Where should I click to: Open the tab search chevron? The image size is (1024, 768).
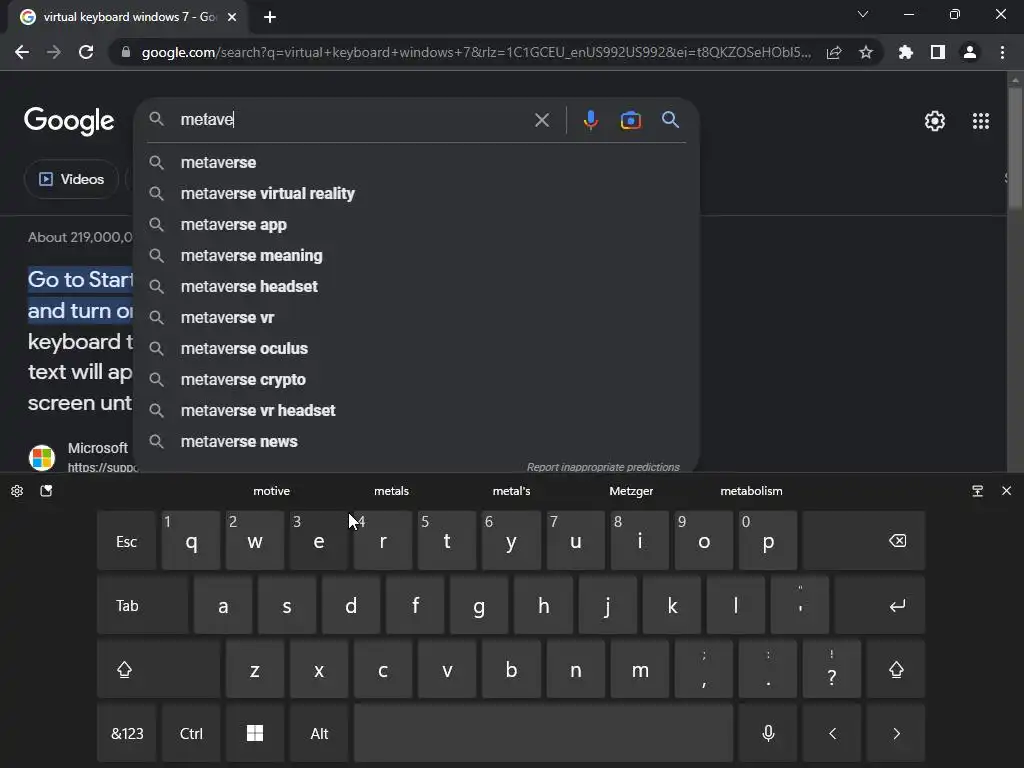click(x=863, y=14)
